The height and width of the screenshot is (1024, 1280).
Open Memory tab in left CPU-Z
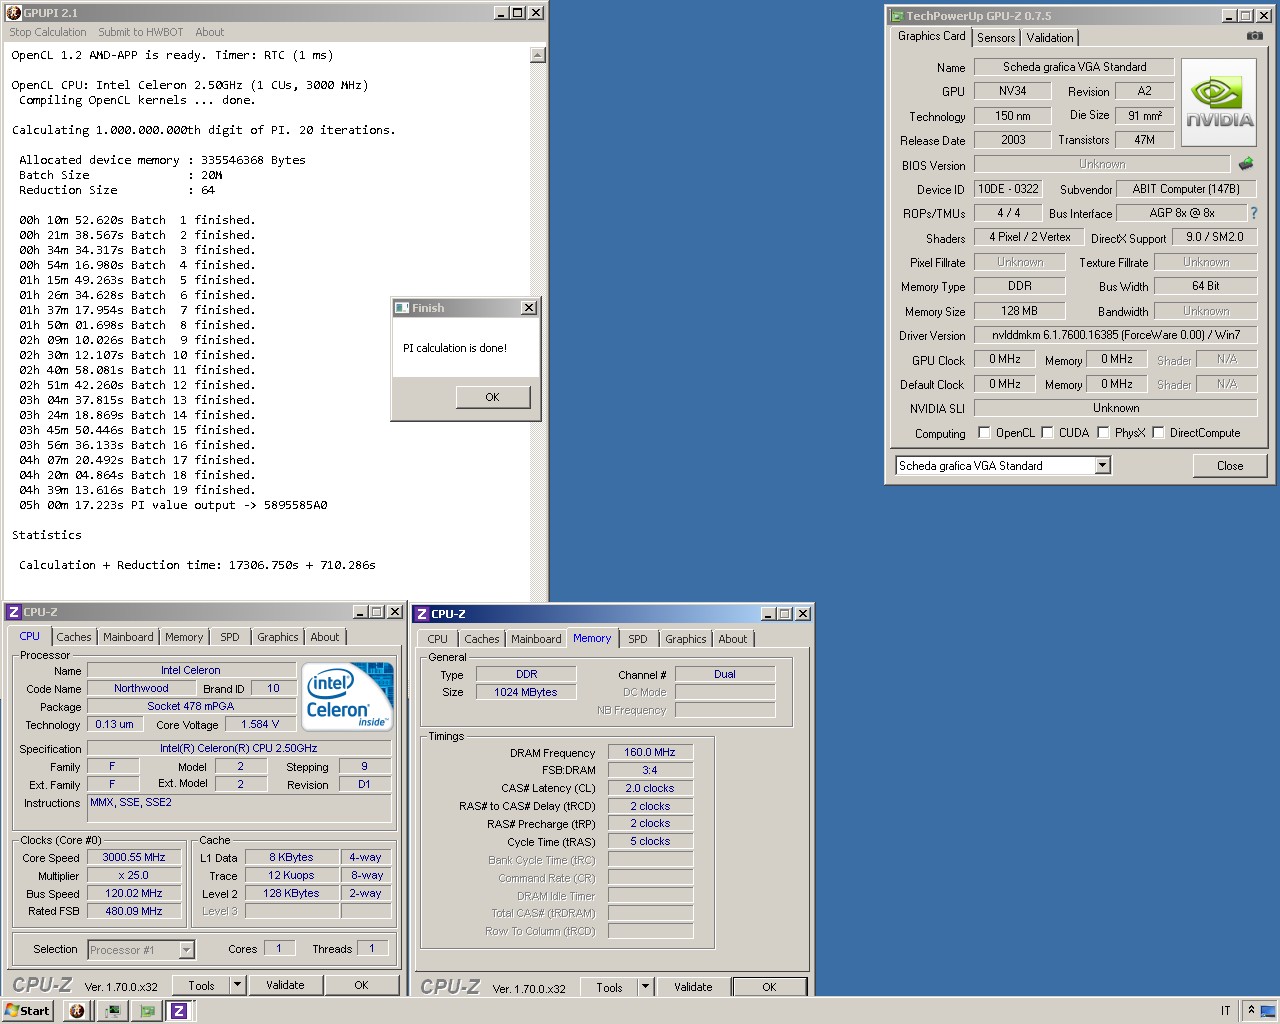click(x=184, y=637)
